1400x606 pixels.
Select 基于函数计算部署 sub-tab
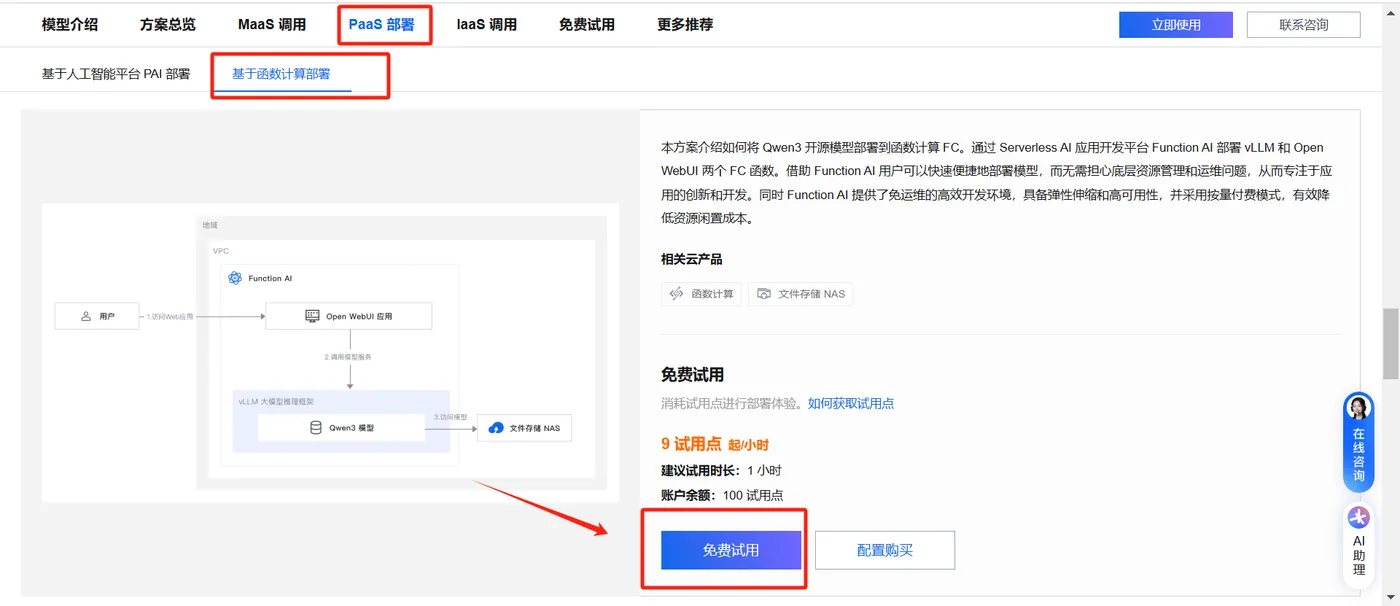click(x=281, y=74)
